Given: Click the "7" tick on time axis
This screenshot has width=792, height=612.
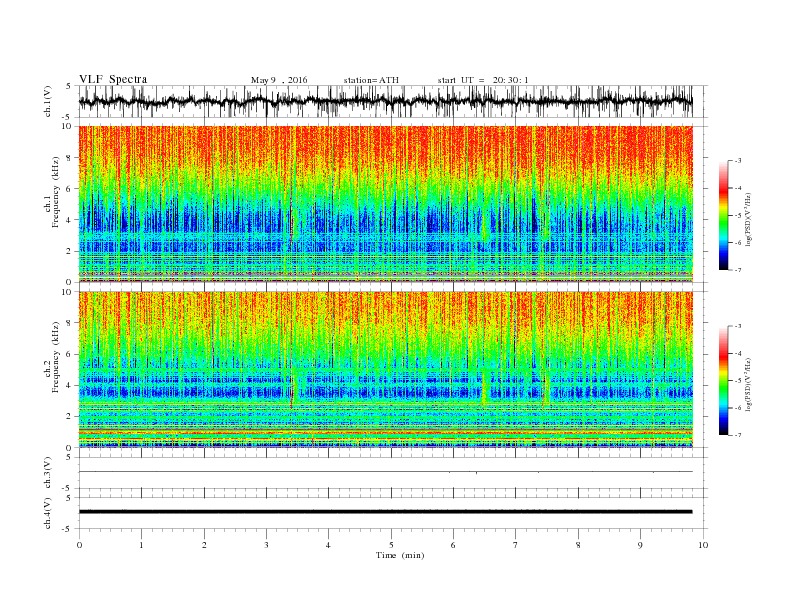Looking at the screenshot, I should (x=516, y=545).
